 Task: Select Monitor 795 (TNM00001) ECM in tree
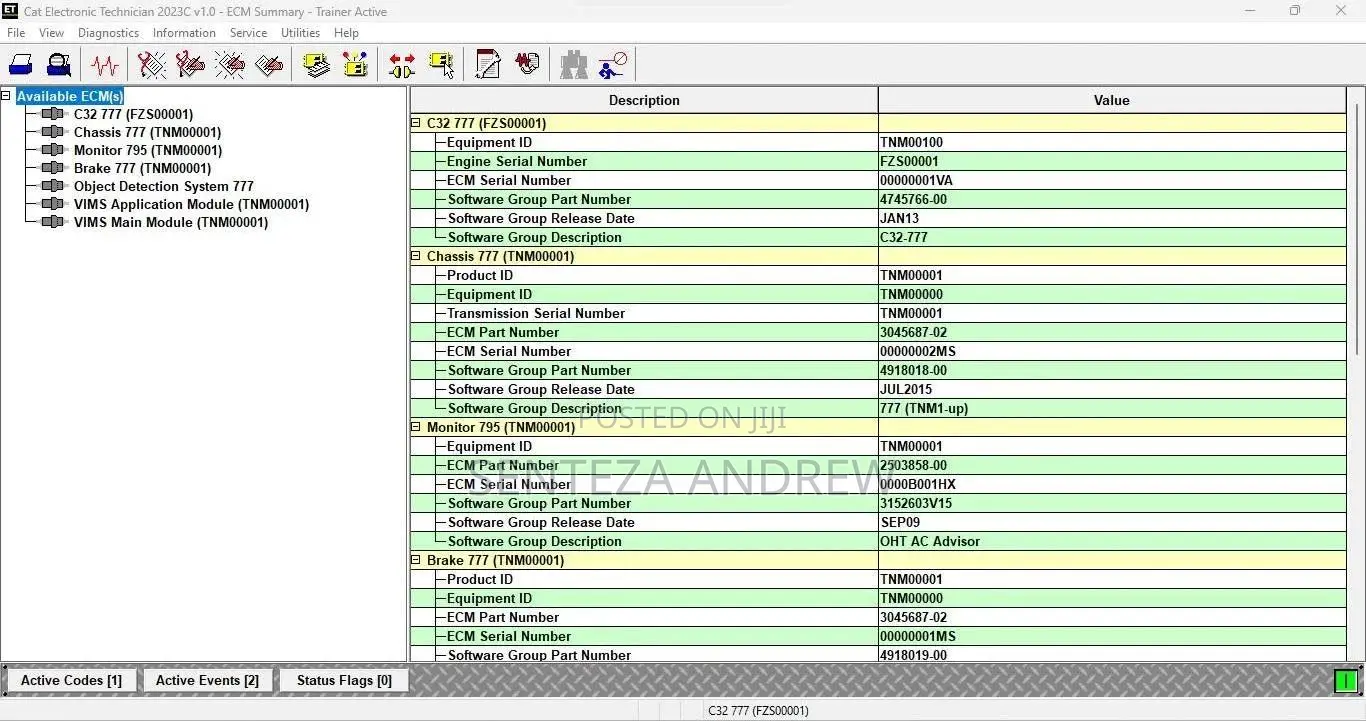(x=147, y=150)
